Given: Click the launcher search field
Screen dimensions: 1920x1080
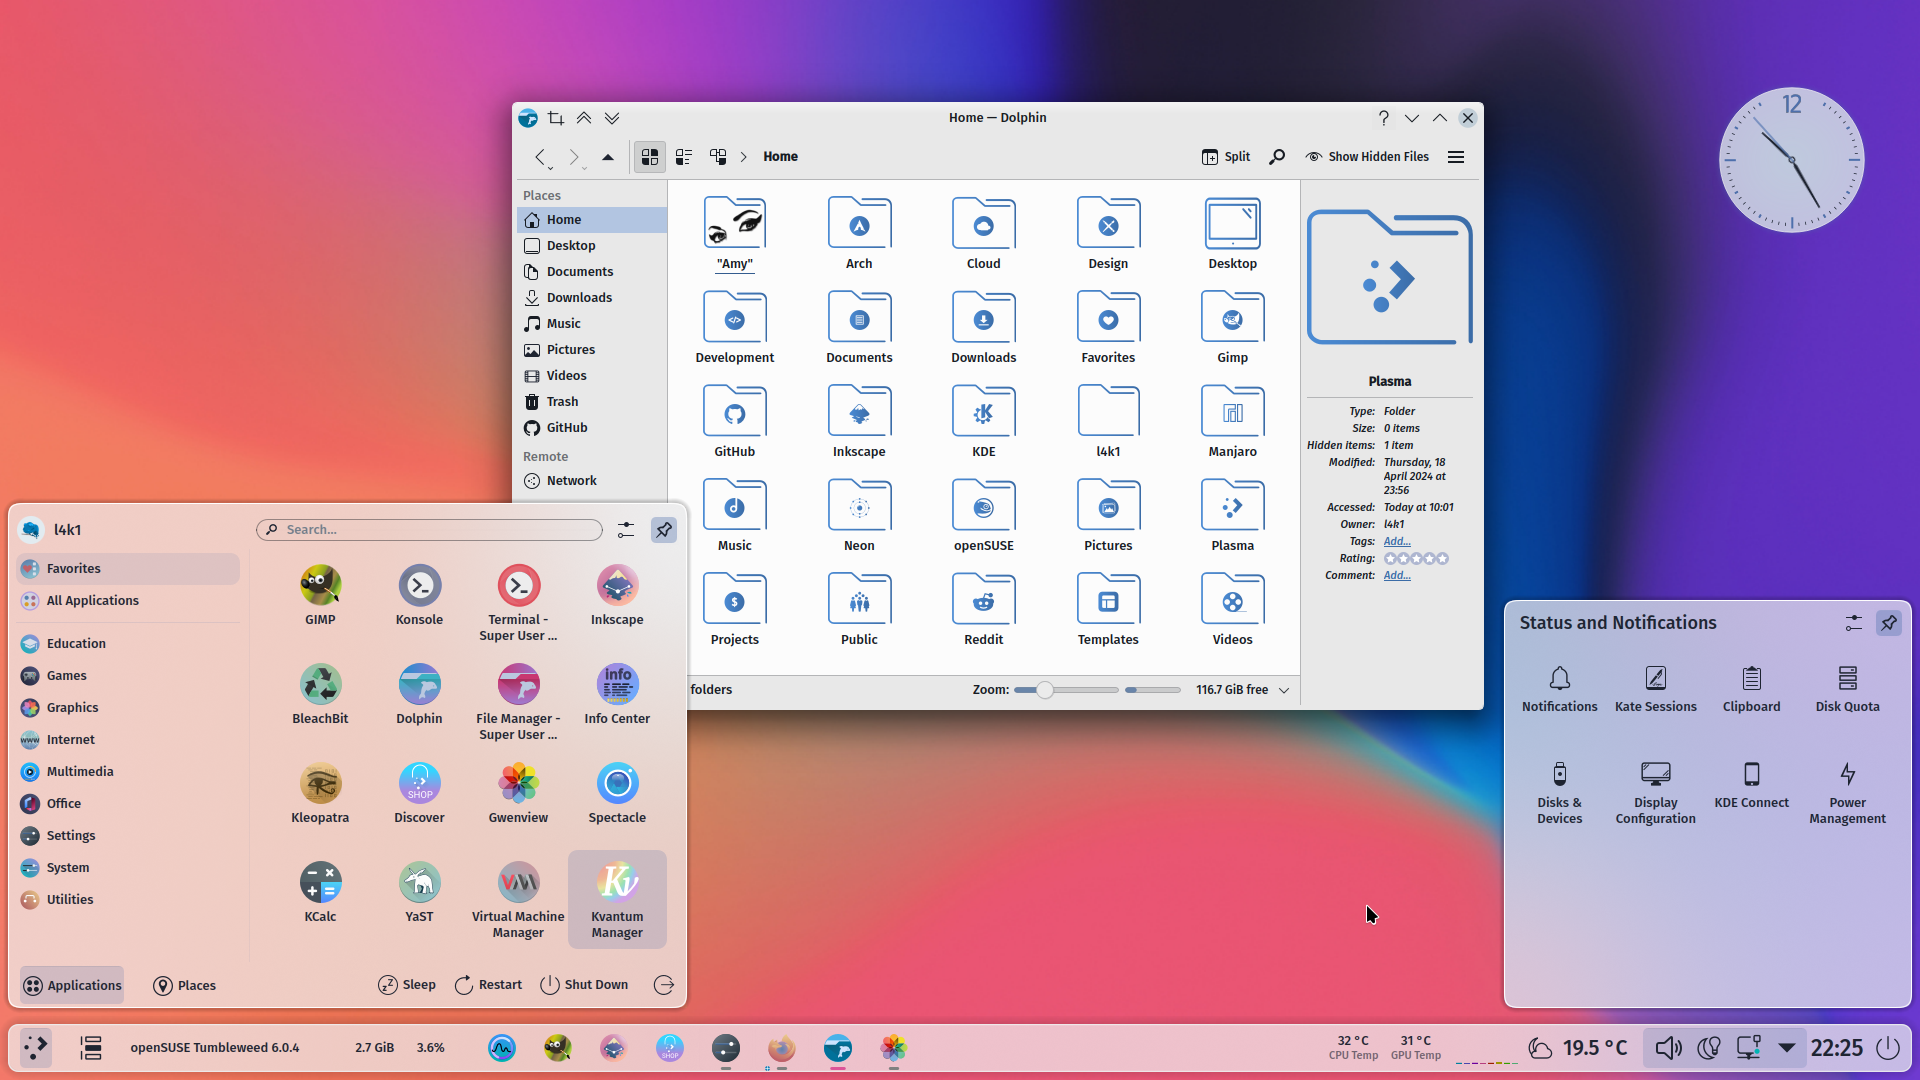Looking at the screenshot, I should point(430,530).
